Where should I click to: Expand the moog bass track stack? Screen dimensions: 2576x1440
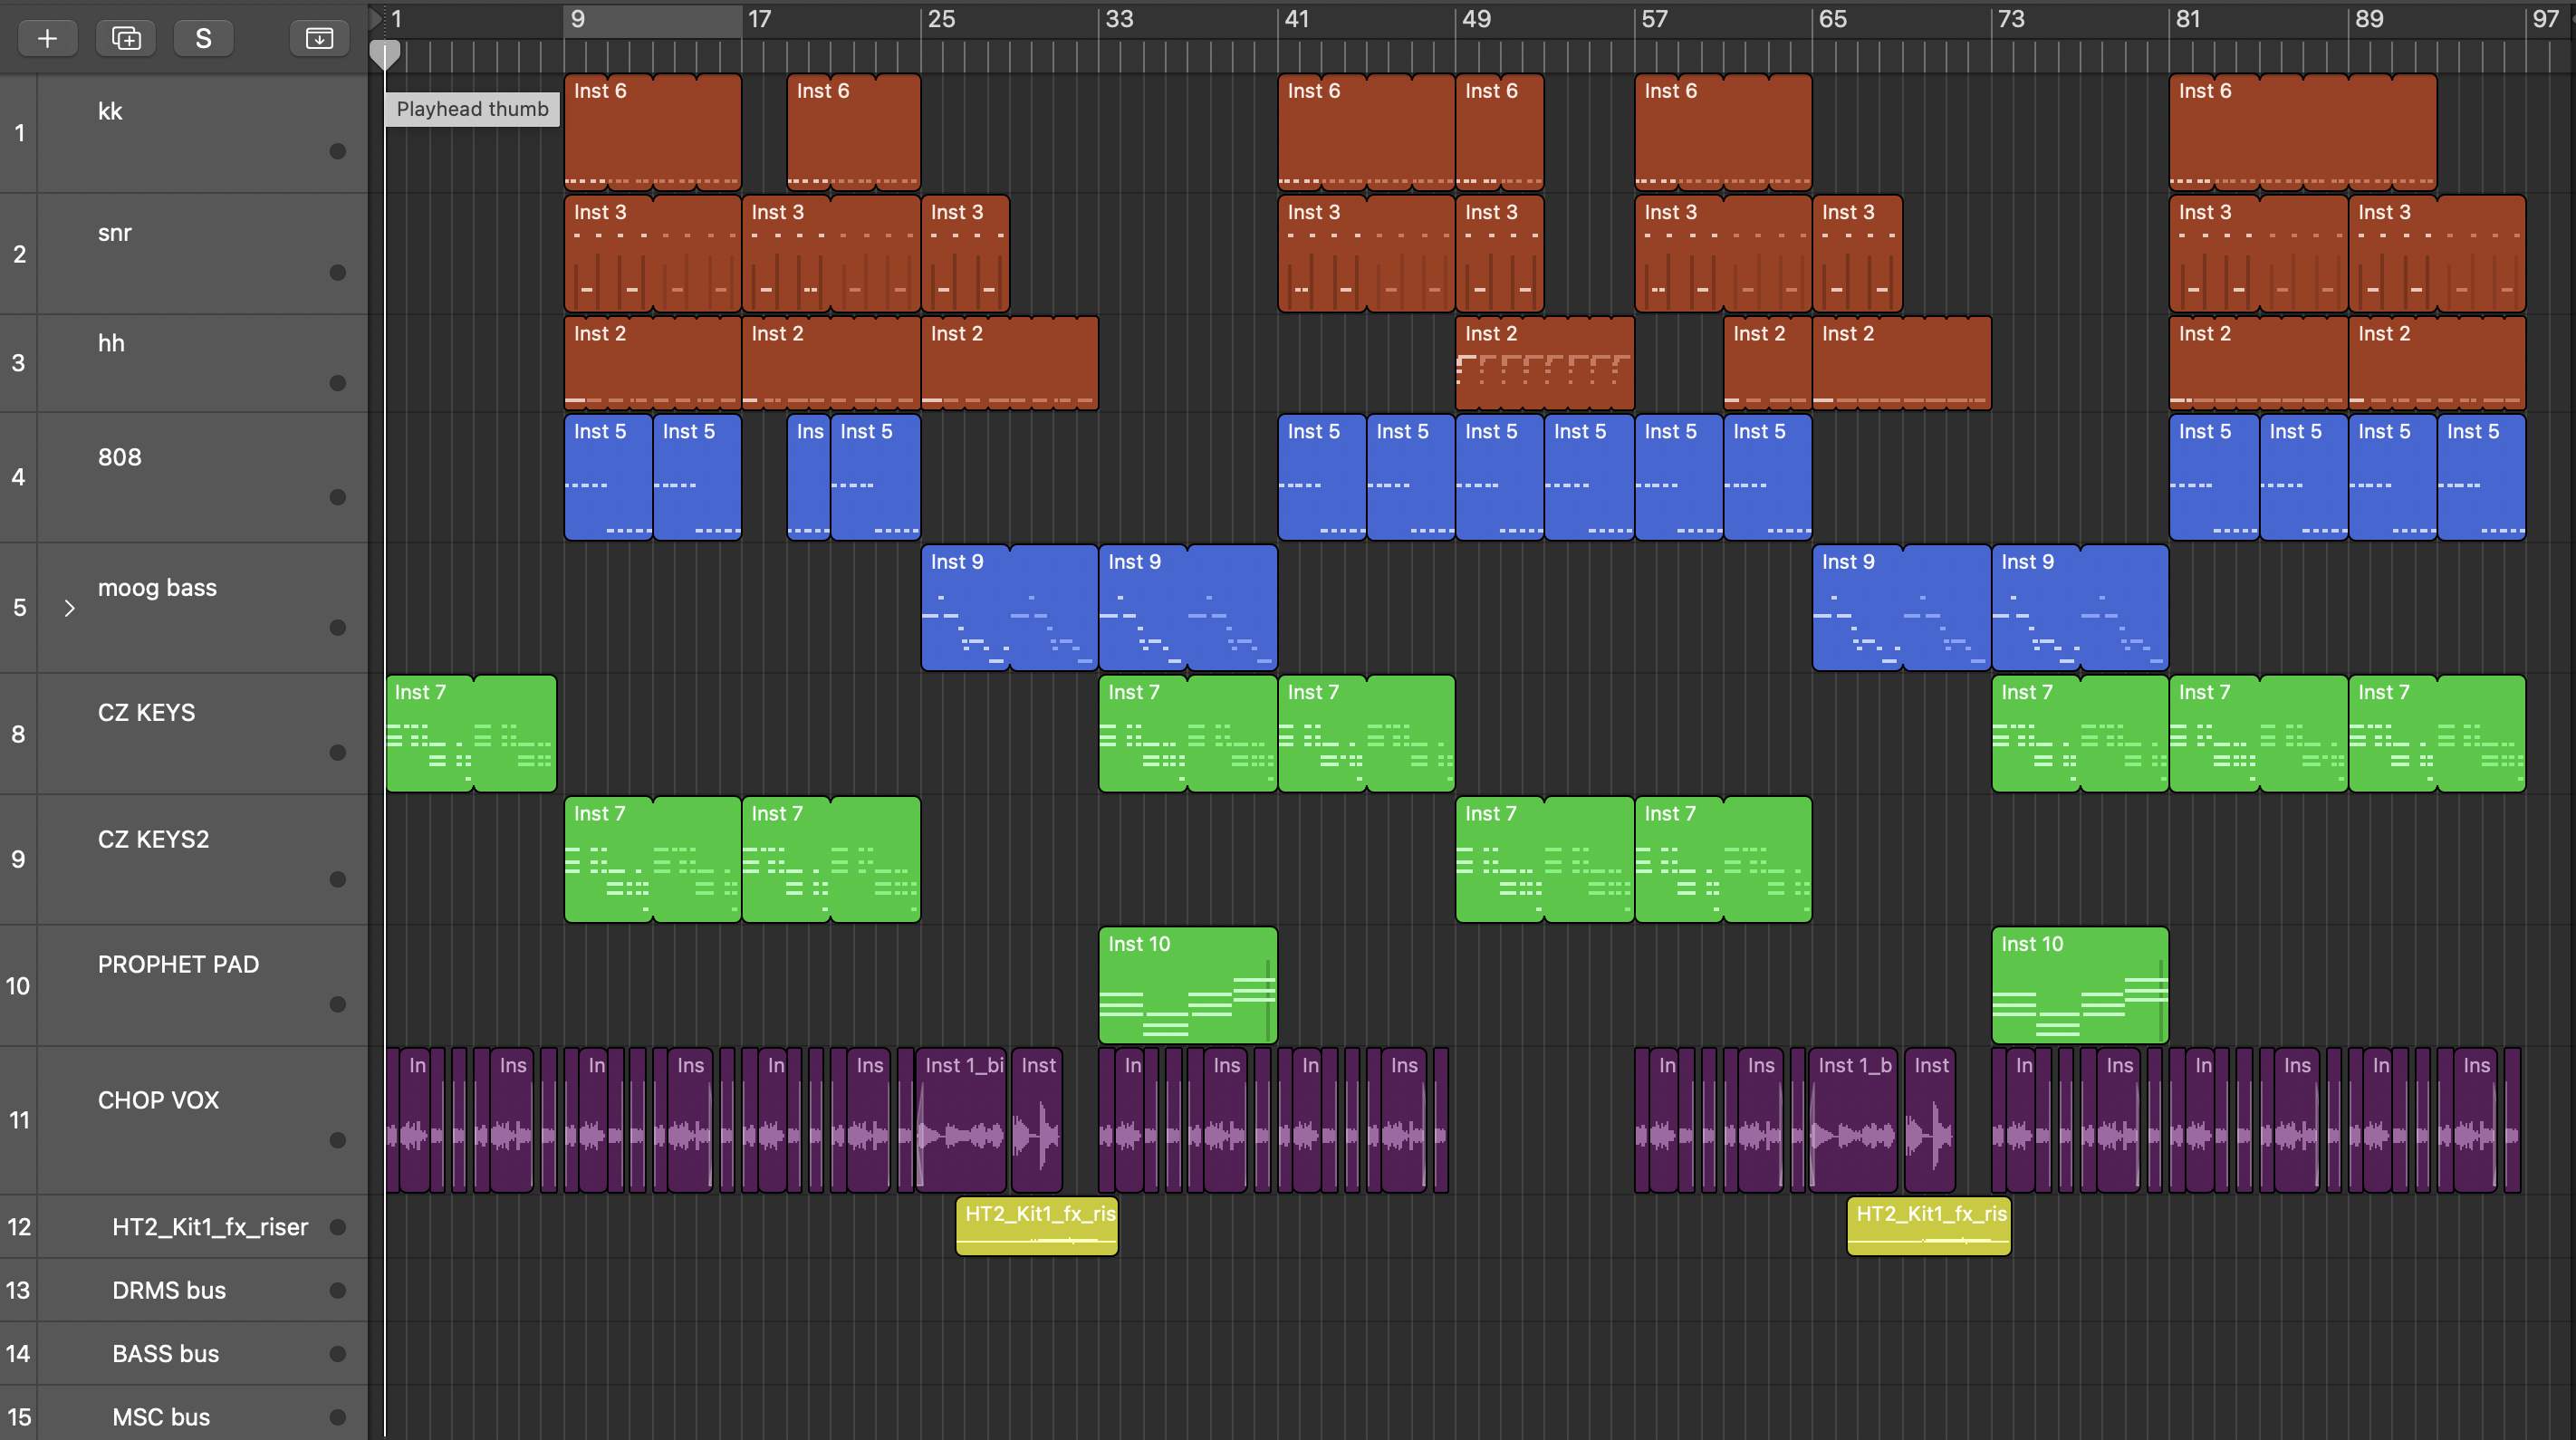point(69,608)
